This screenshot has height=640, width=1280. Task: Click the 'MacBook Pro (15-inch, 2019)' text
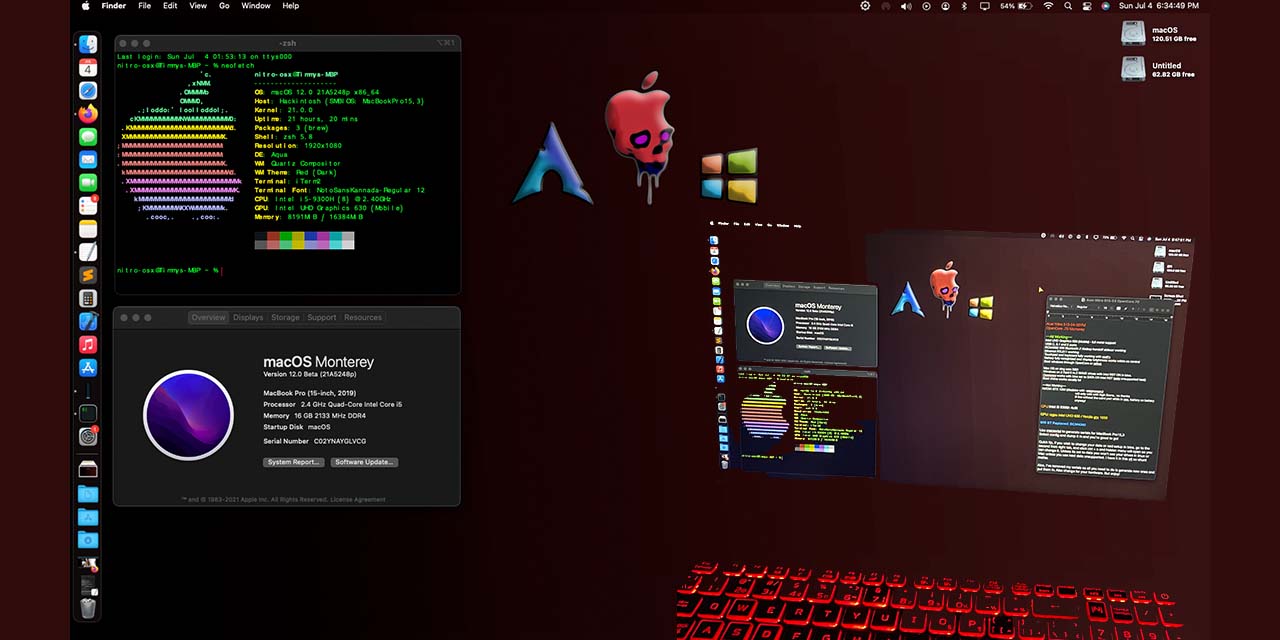[310, 393]
